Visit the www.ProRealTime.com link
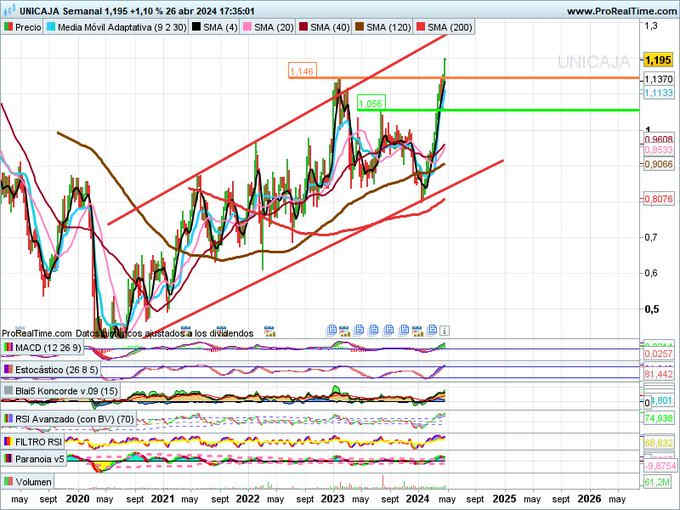Viewport: 680px width, 510px height. [x=623, y=11]
